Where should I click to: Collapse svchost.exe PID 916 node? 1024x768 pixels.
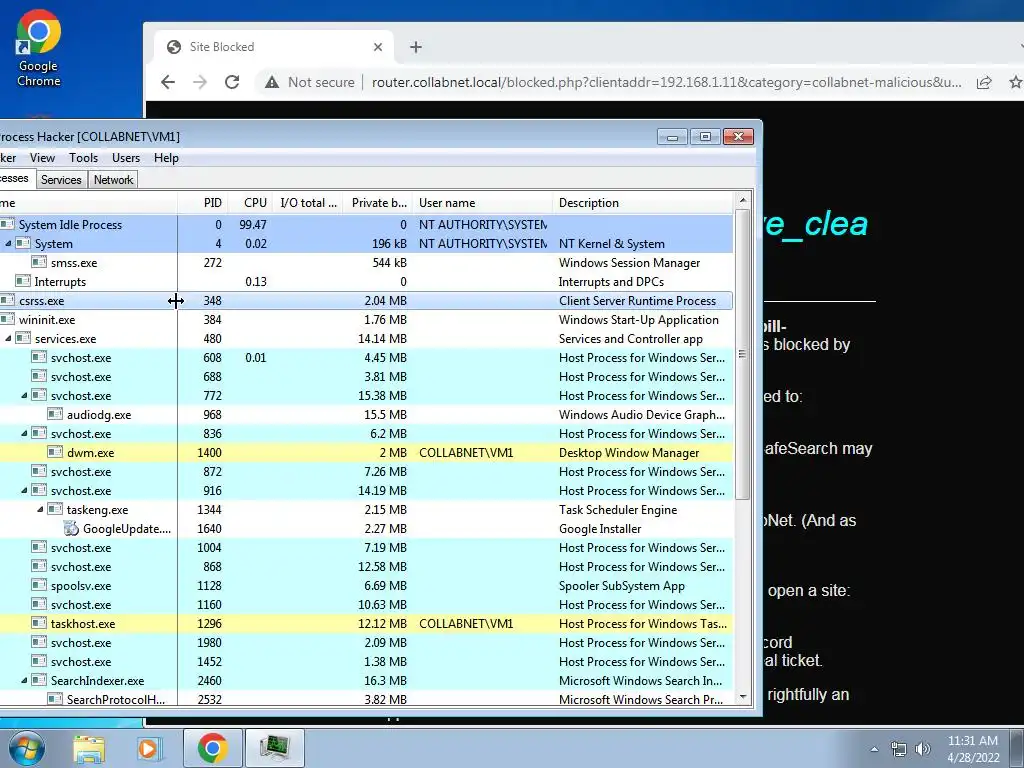pos(24,490)
